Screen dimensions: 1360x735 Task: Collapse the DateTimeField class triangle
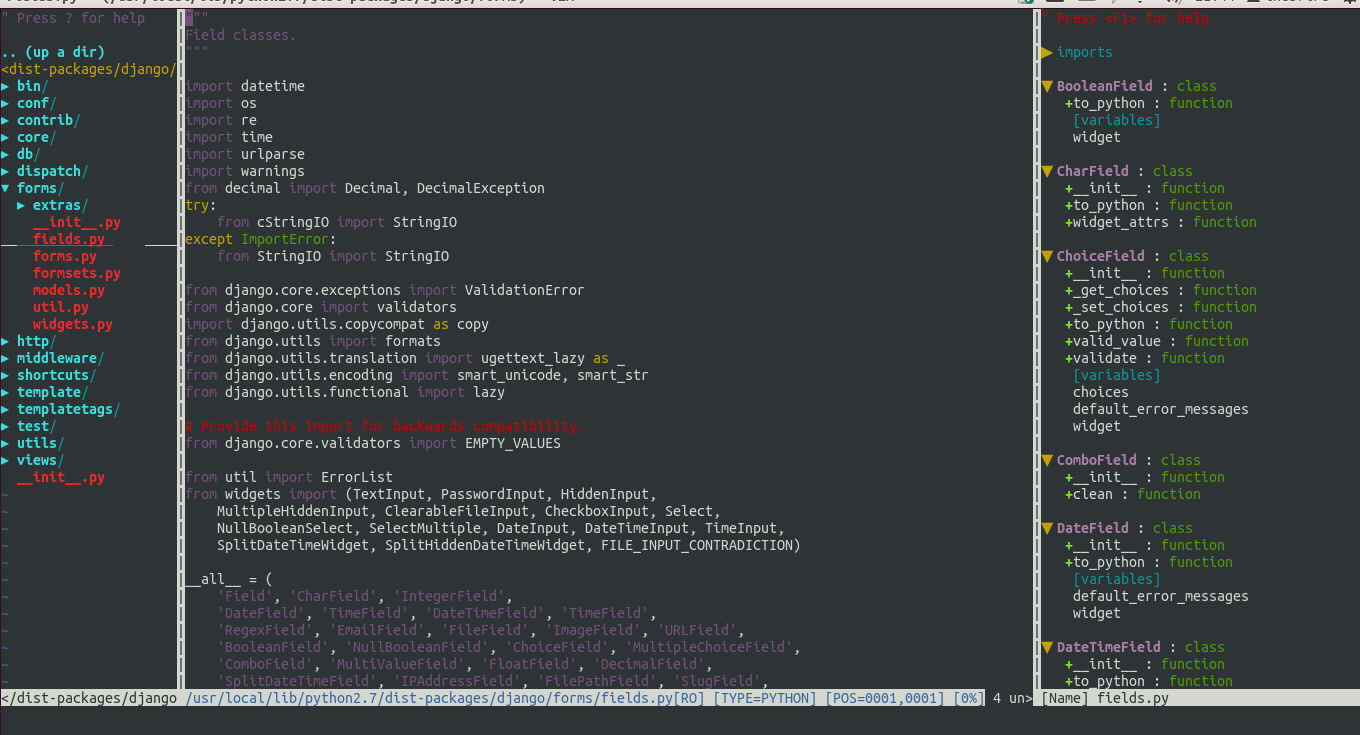(1047, 647)
